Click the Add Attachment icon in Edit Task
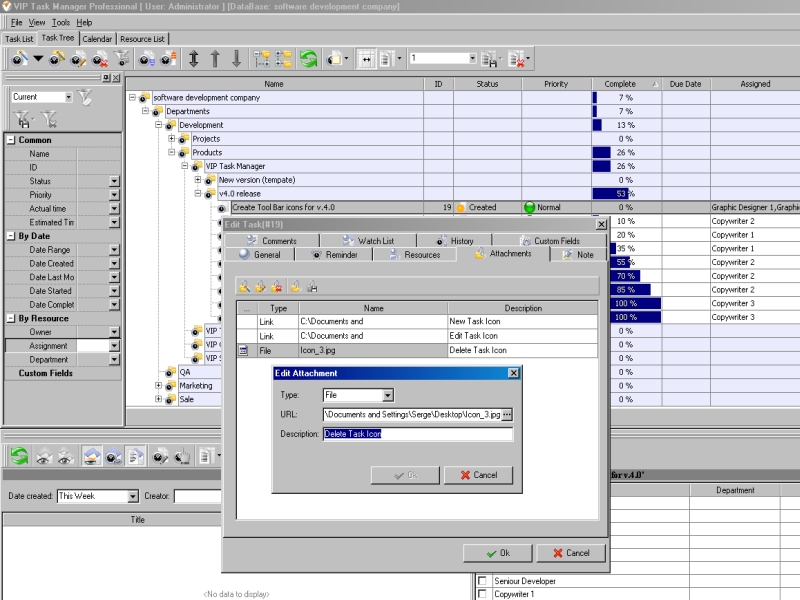Viewport: 800px width, 600px height. 244,287
